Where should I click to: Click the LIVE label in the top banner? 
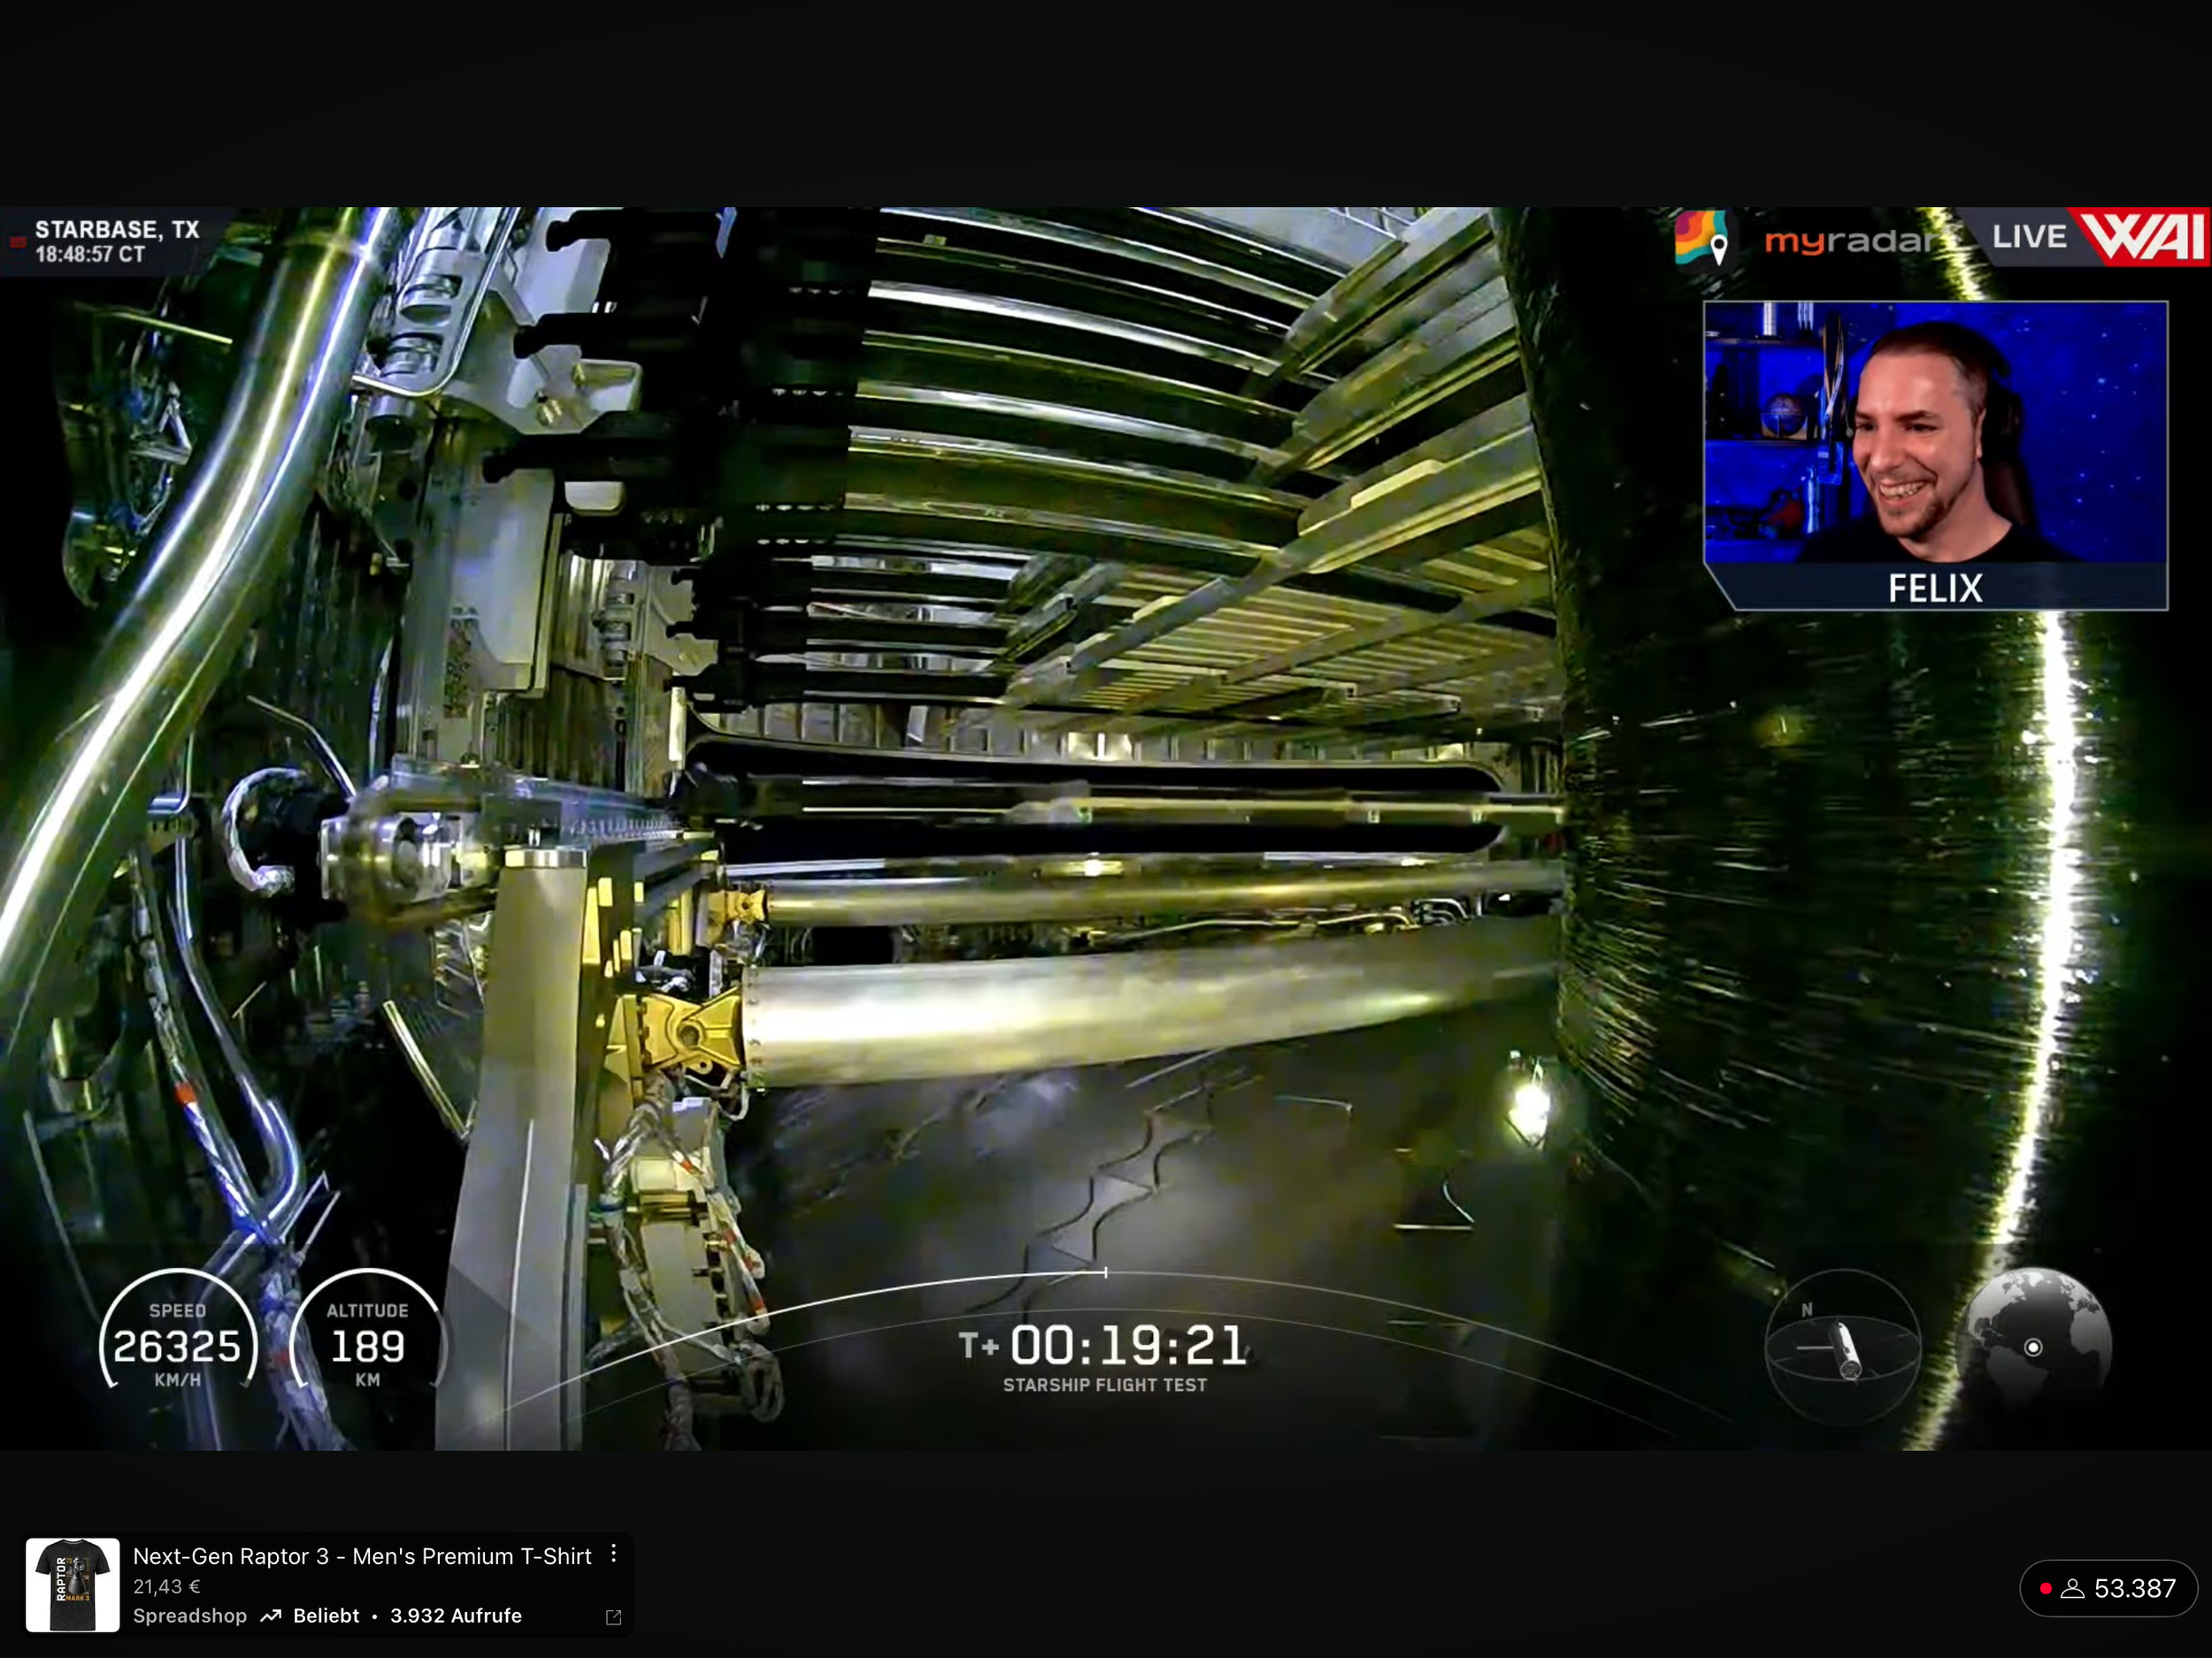pyautogui.click(x=2028, y=237)
